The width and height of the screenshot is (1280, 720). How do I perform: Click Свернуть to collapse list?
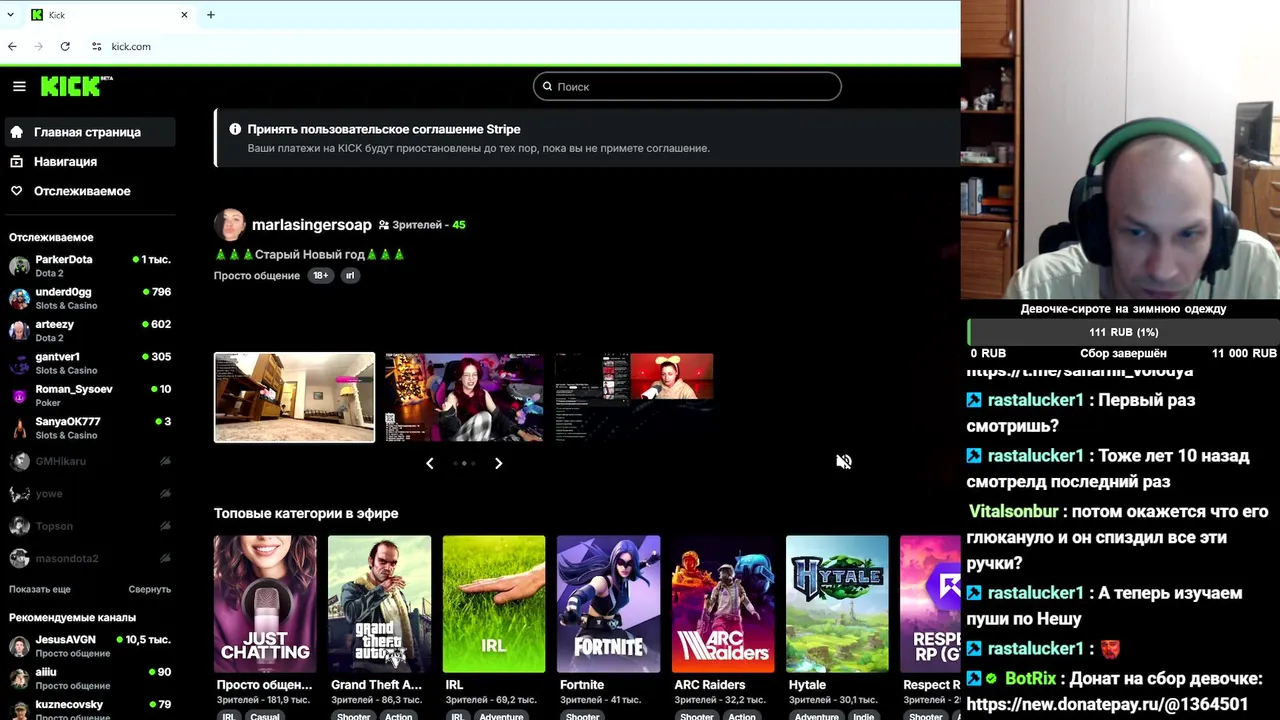[149, 589]
